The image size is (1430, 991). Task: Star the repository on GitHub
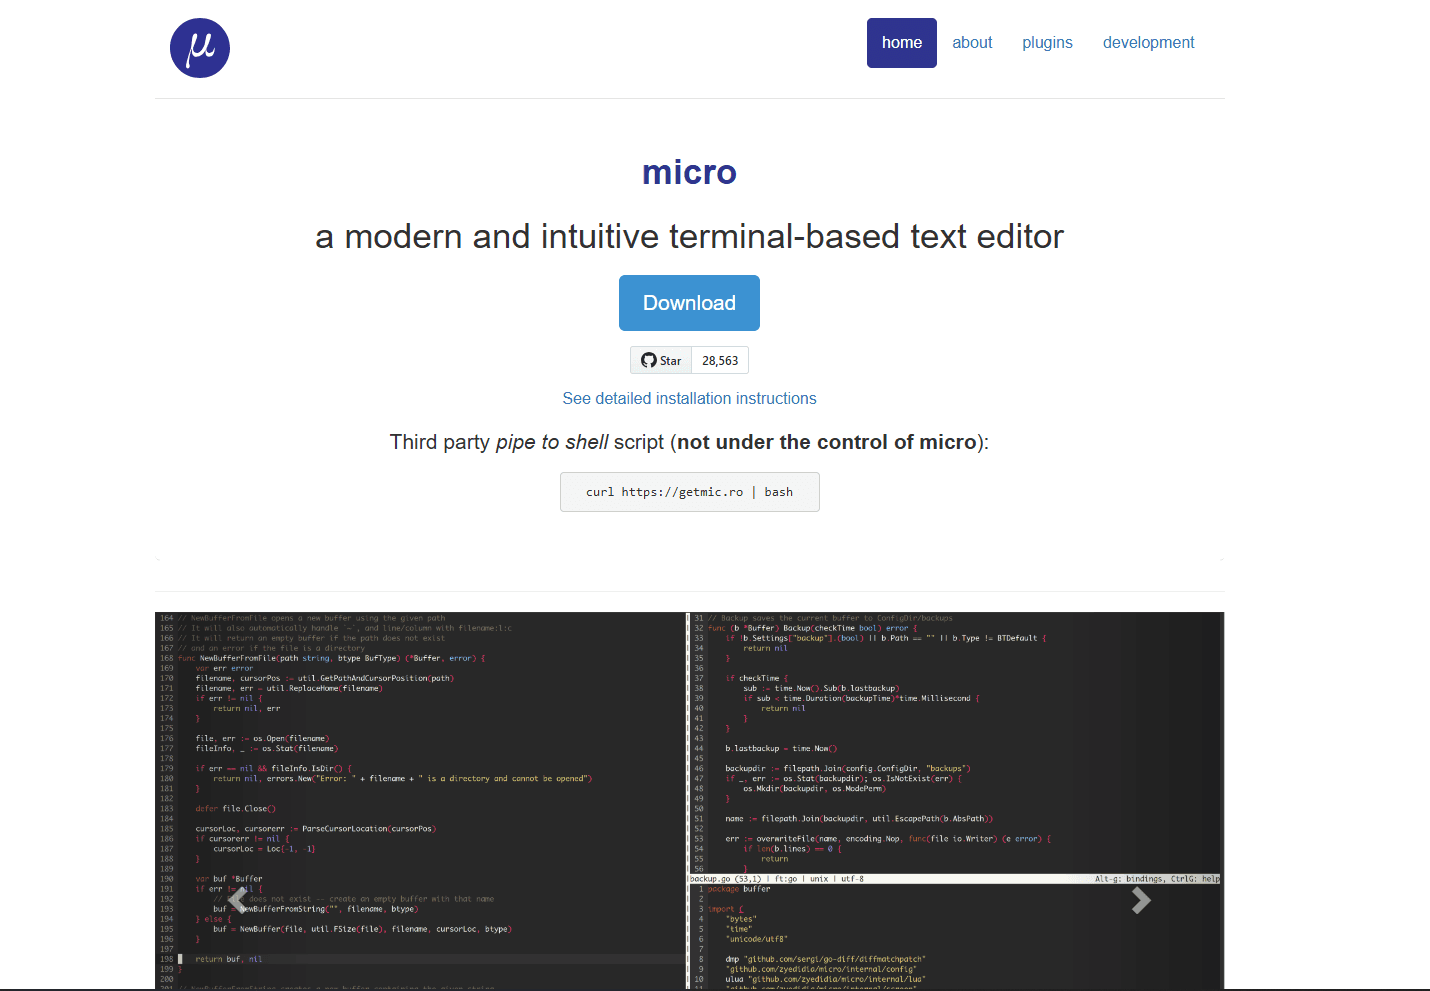tap(661, 360)
